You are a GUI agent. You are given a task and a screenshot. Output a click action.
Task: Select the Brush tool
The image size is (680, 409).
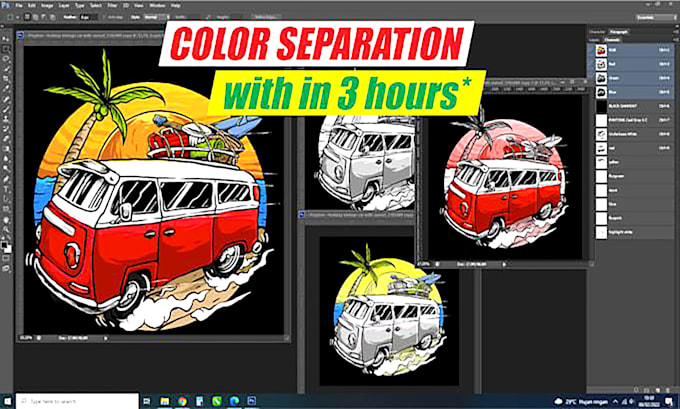point(6,109)
